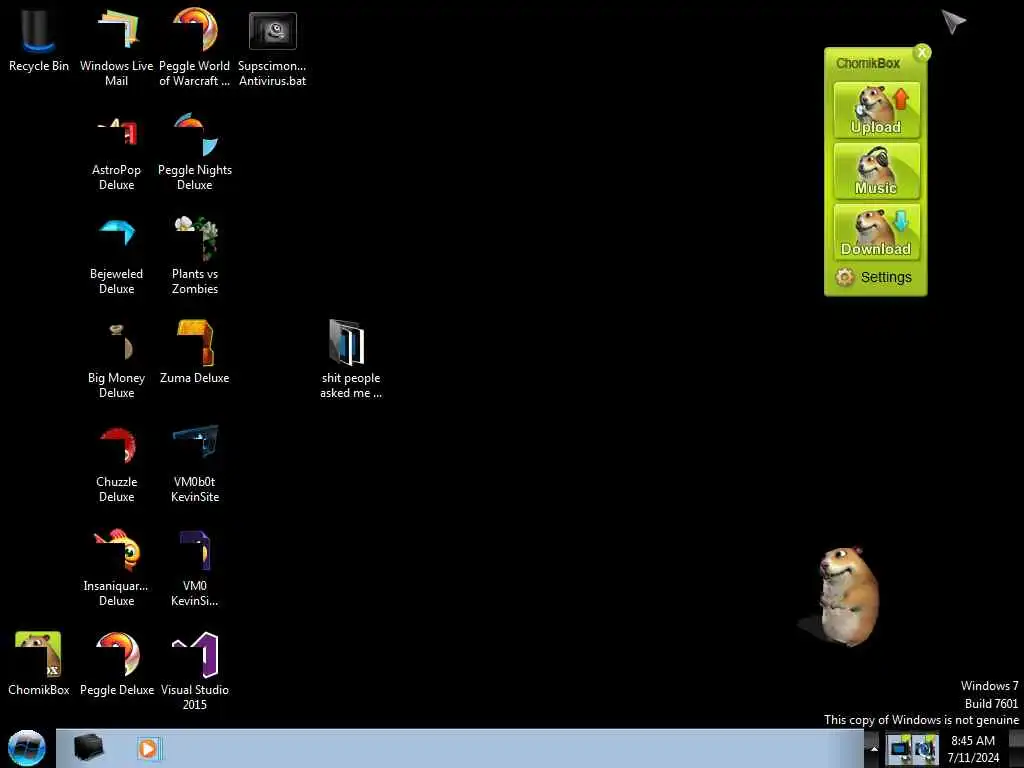Select the Recycle Bin desktop icon
Image resolution: width=1024 pixels, height=768 pixels.
click(39, 39)
